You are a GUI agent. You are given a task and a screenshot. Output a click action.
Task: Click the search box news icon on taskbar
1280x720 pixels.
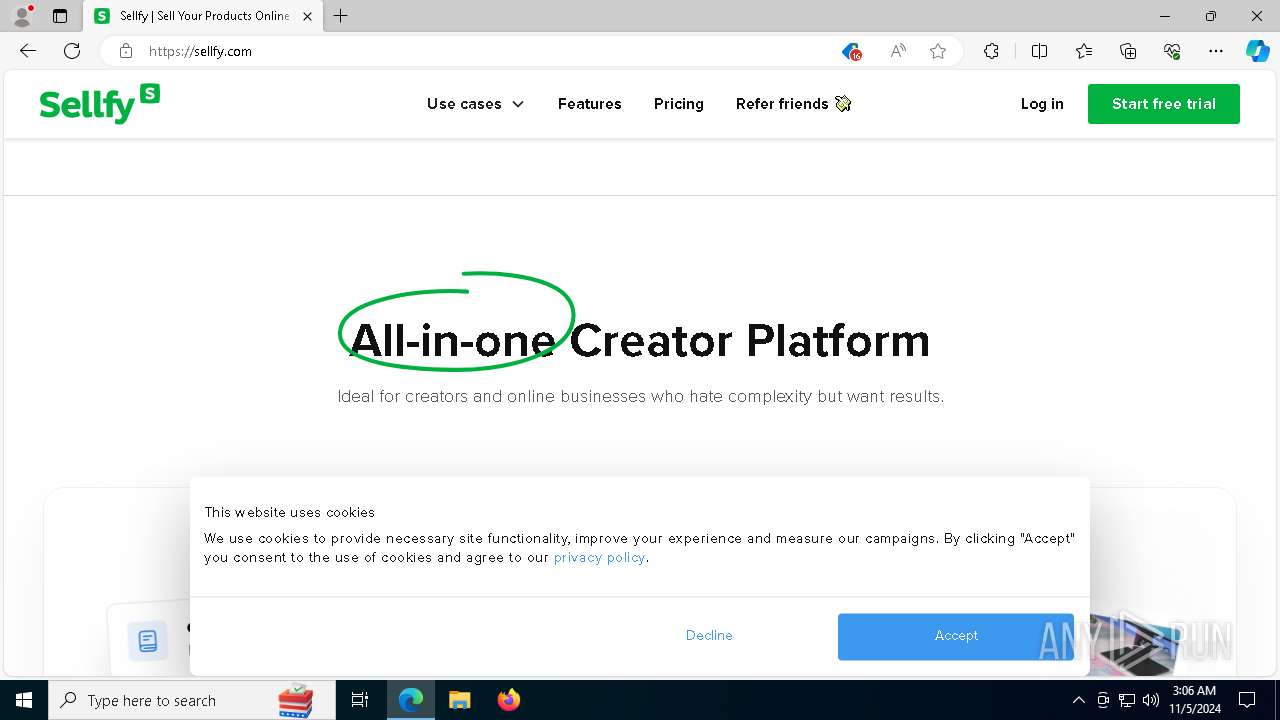coord(295,701)
